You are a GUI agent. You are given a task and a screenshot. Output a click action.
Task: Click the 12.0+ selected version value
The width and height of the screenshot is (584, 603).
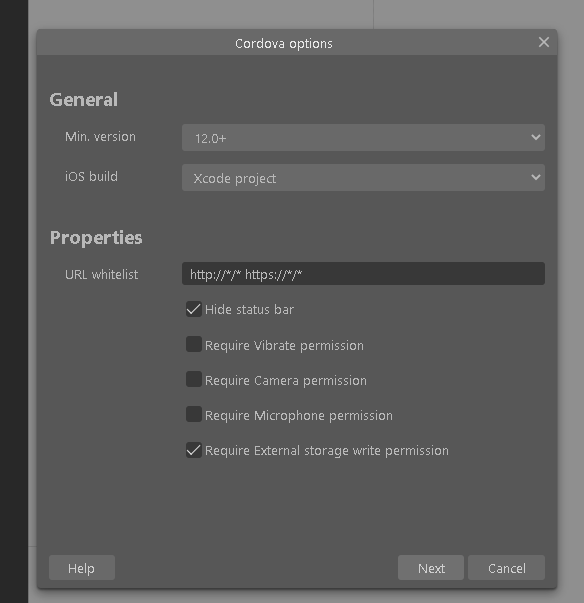(210, 138)
